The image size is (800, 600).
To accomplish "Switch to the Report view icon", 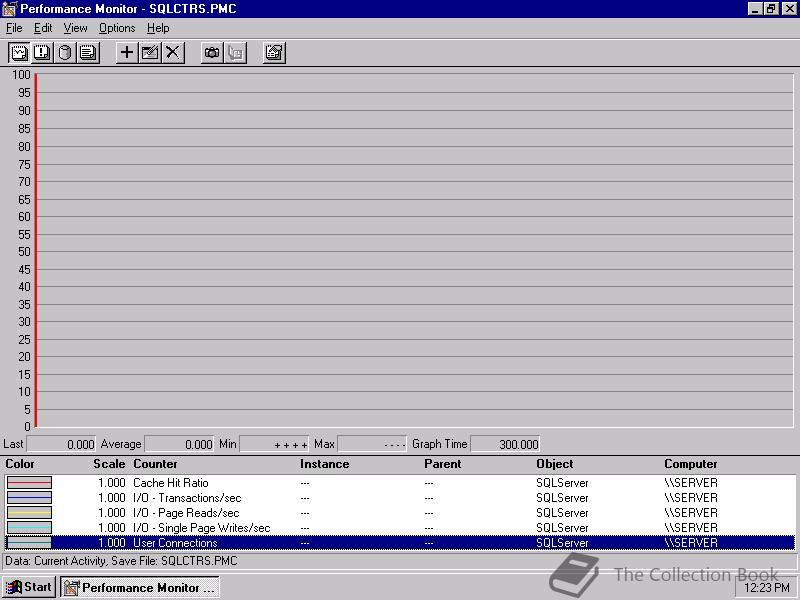I will [x=88, y=53].
